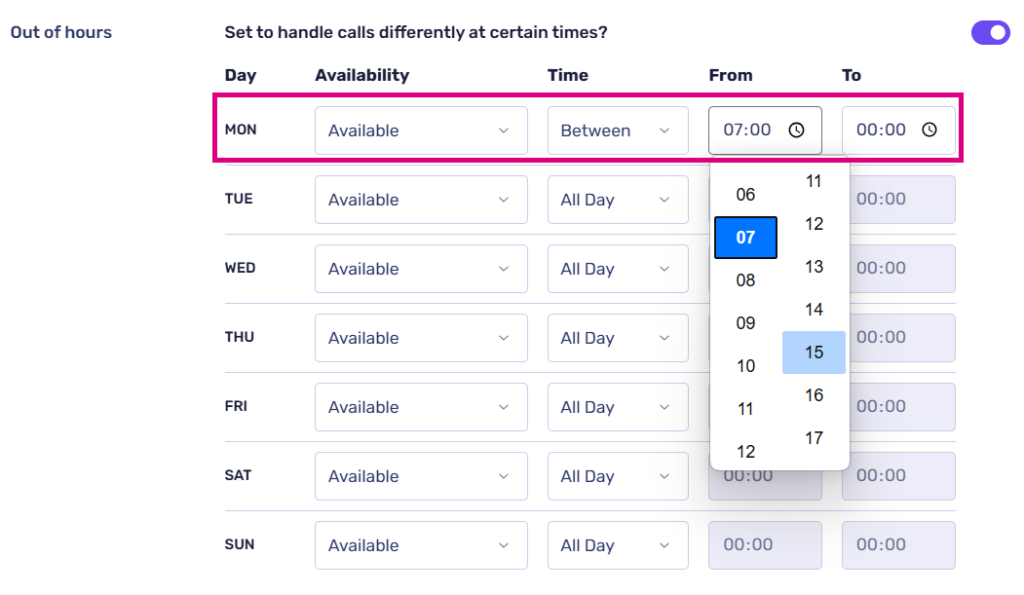Viewport: 1024px width, 595px height.
Task: Expand Tuesday's Availability dropdown
Action: [x=420, y=200]
